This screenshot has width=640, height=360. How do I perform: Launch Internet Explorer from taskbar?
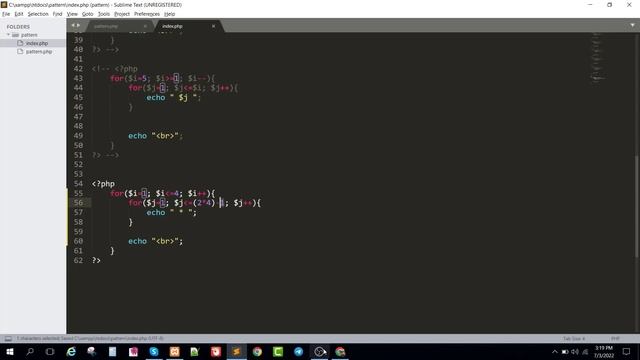71,351
